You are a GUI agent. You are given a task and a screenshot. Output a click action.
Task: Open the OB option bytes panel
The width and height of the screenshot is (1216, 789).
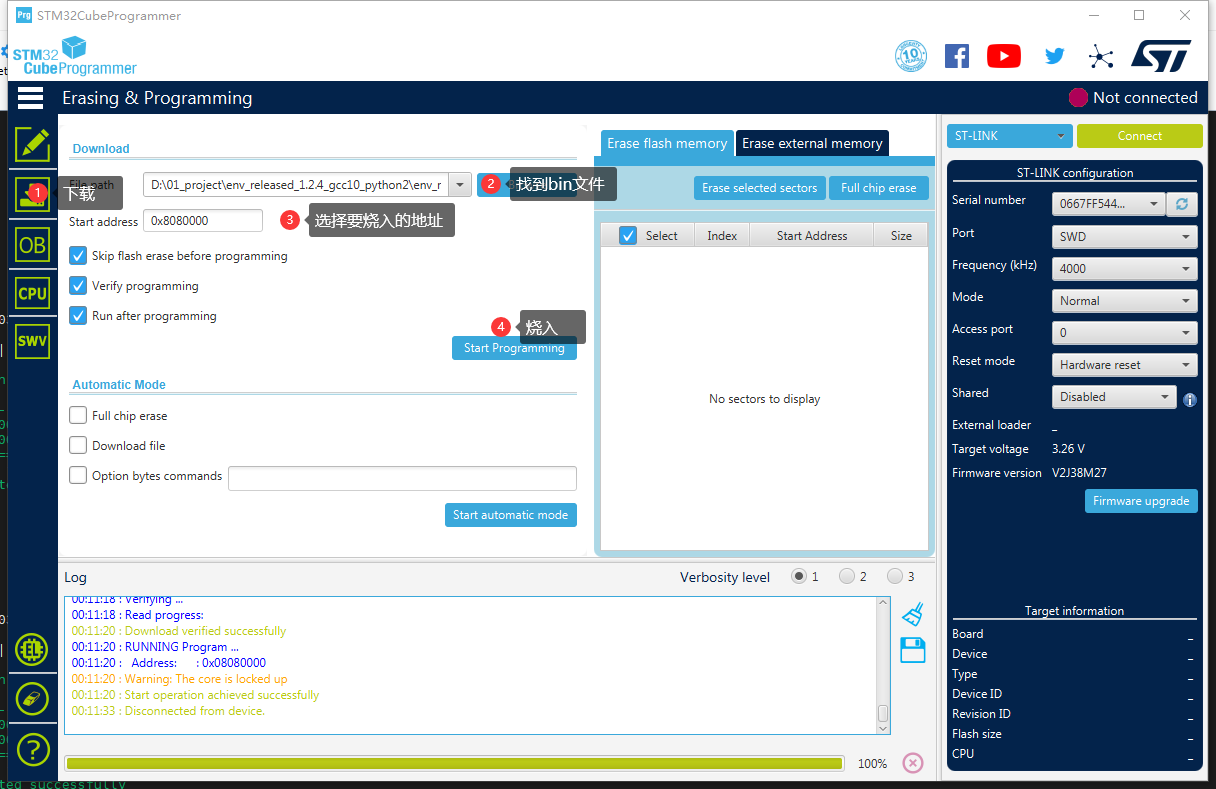click(x=32, y=244)
